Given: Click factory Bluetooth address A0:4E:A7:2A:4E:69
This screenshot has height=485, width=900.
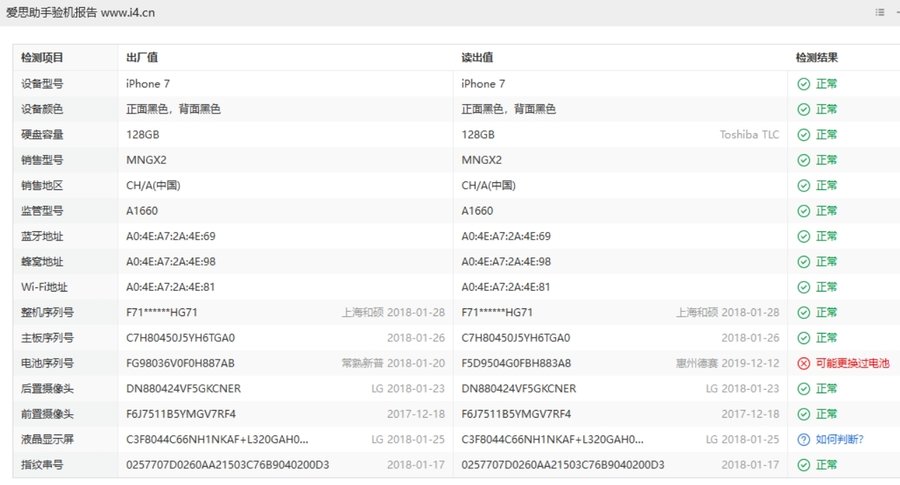Looking at the screenshot, I should coord(170,236).
